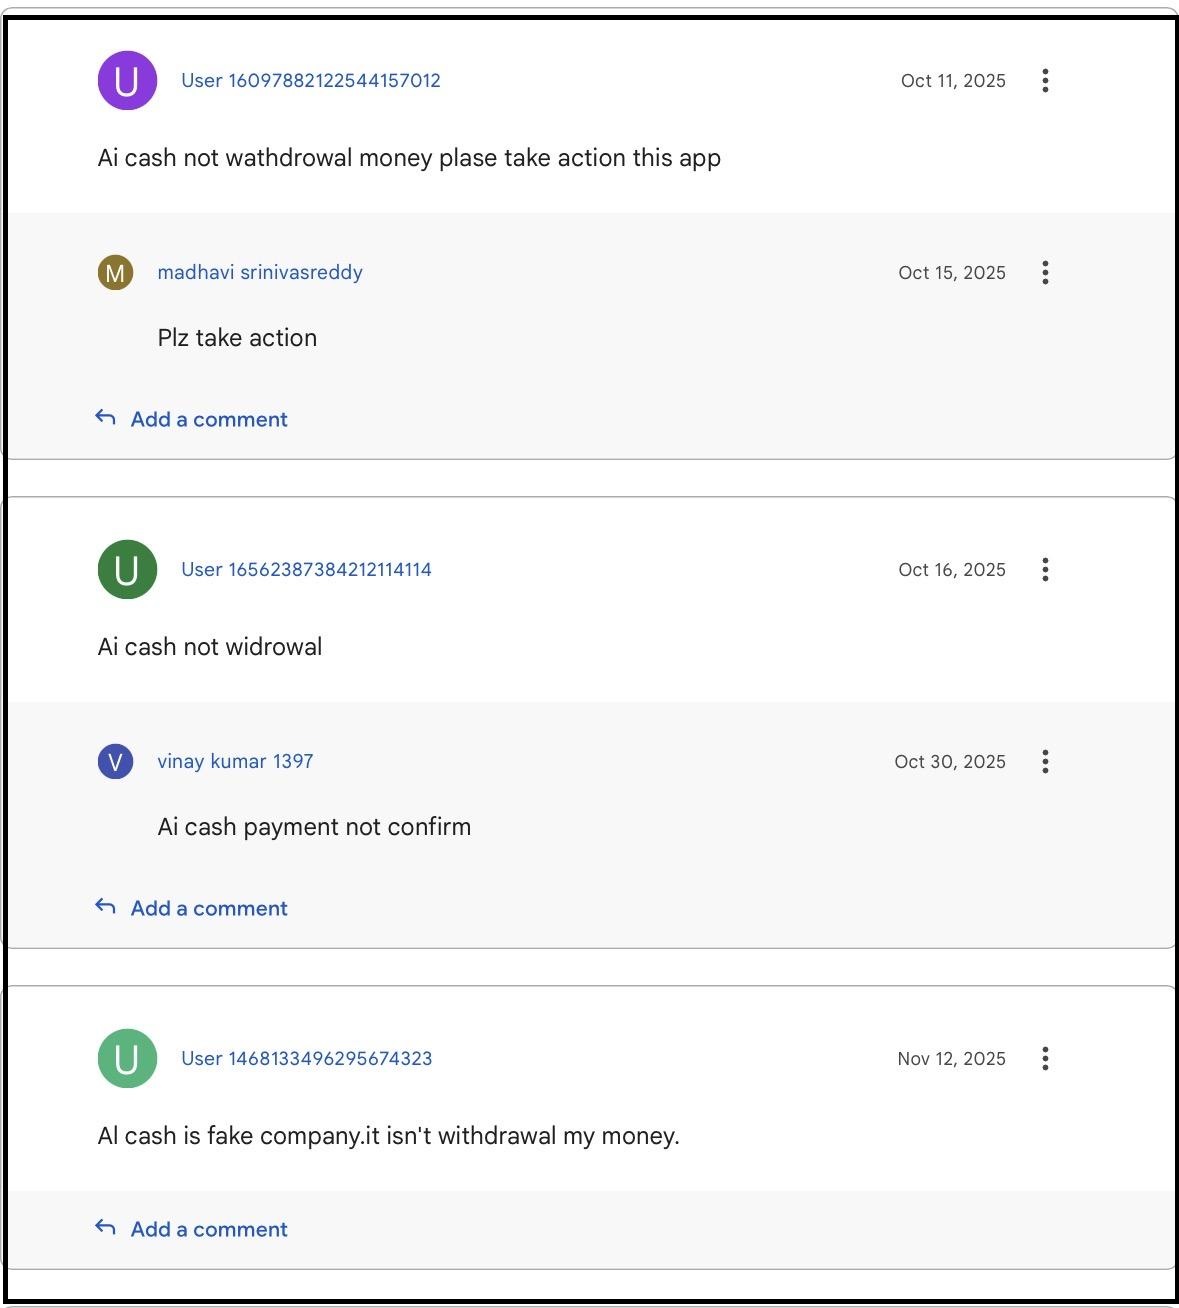Open more options for Nov 12 post

(1045, 1059)
